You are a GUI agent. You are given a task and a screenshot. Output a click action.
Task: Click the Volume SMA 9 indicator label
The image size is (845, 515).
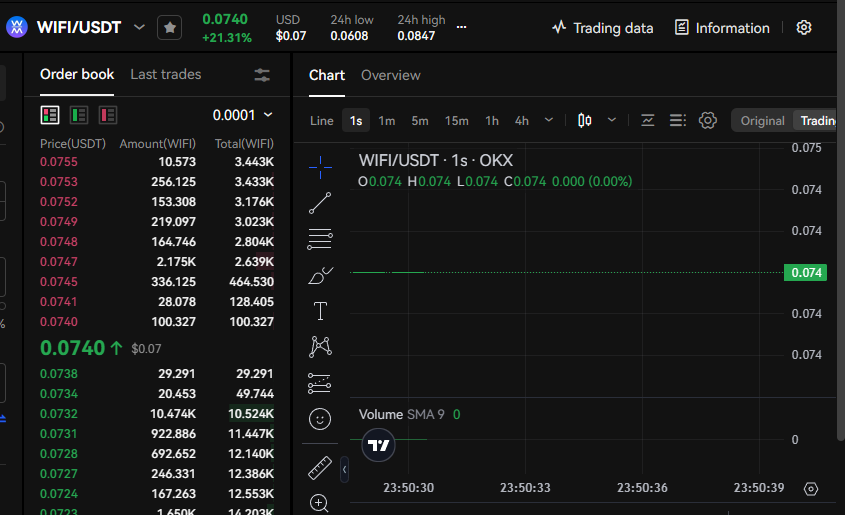401,414
